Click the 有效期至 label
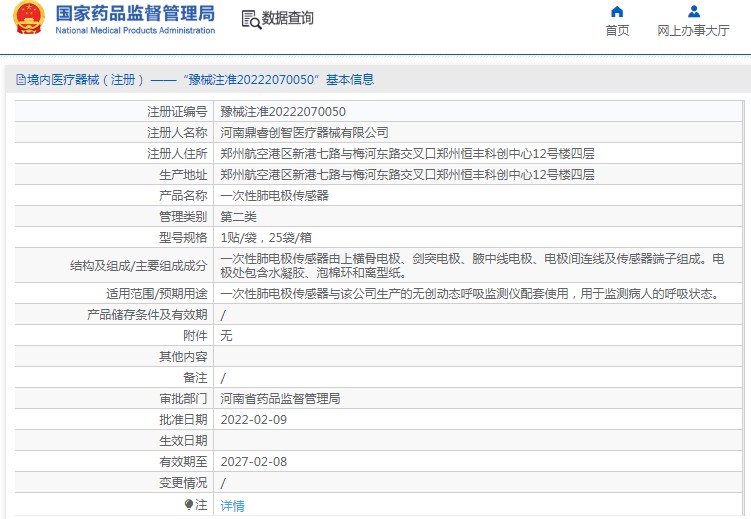Screen dimensions: 751x519 pyautogui.click(x=183, y=462)
